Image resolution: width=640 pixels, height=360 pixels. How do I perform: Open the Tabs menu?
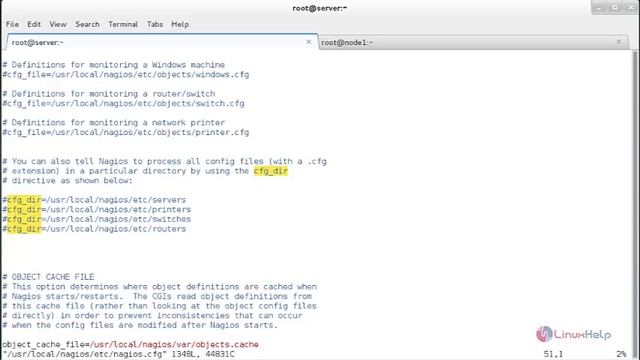click(x=155, y=24)
